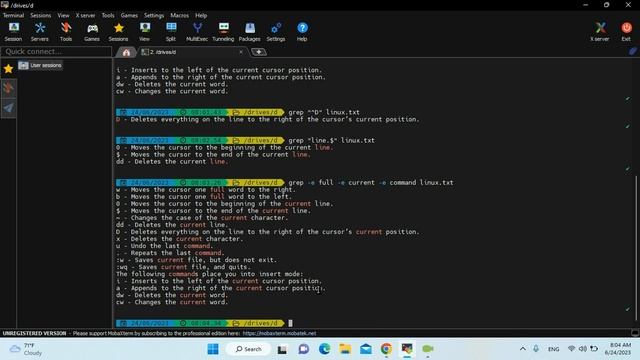Open the Tools menu in menu bar
Screen dimensions: 640x360
[108, 16]
